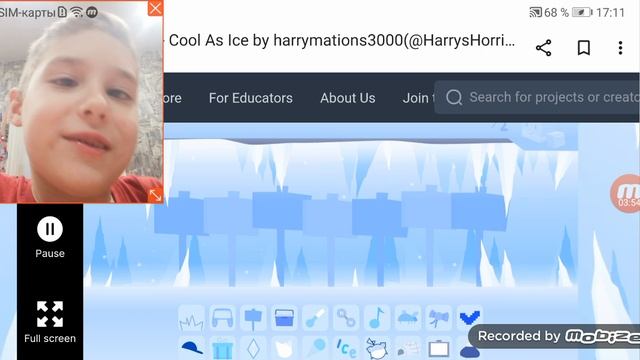Select the cooler box icon
This screenshot has height=360, width=640.
click(284, 318)
